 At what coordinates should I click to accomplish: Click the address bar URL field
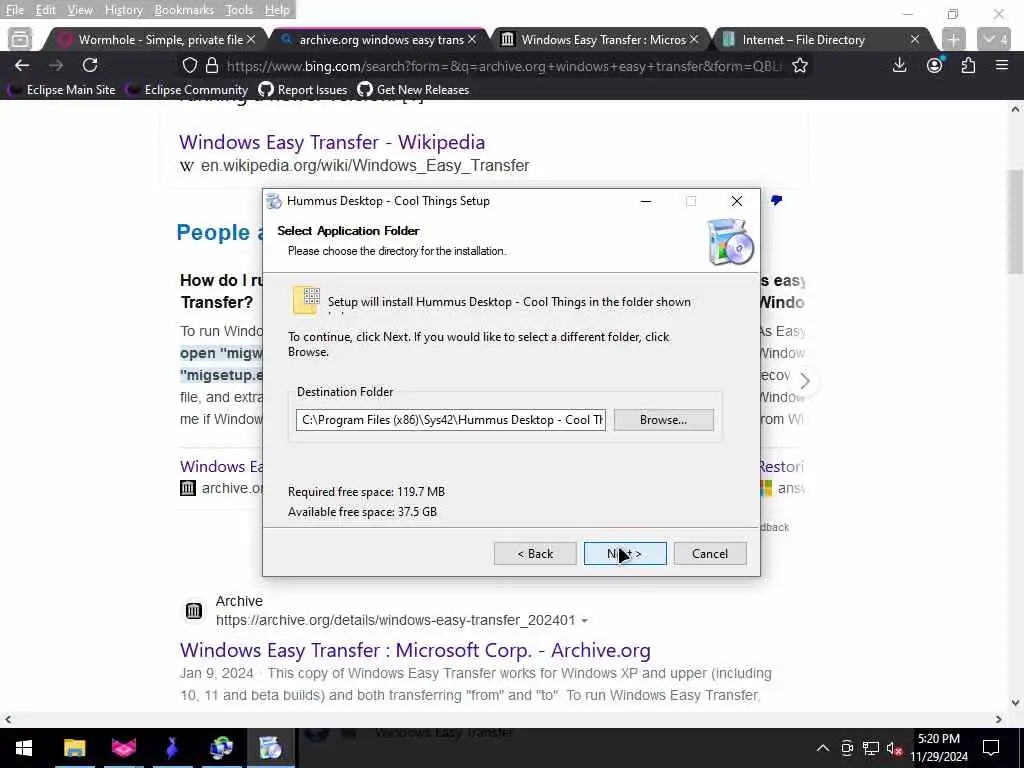(x=503, y=66)
